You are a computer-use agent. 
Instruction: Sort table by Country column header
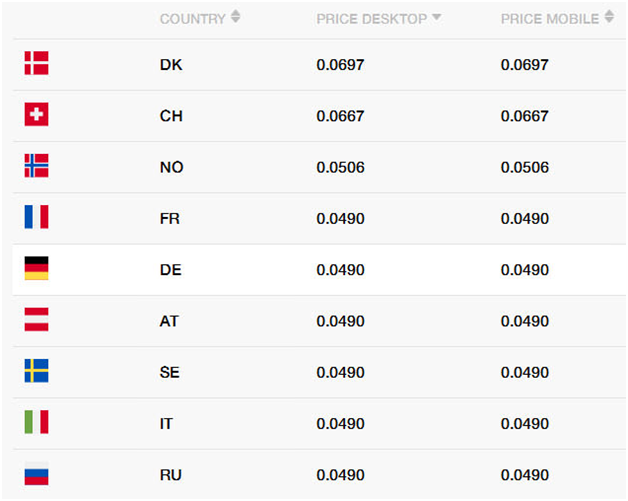[x=193, y=19]
